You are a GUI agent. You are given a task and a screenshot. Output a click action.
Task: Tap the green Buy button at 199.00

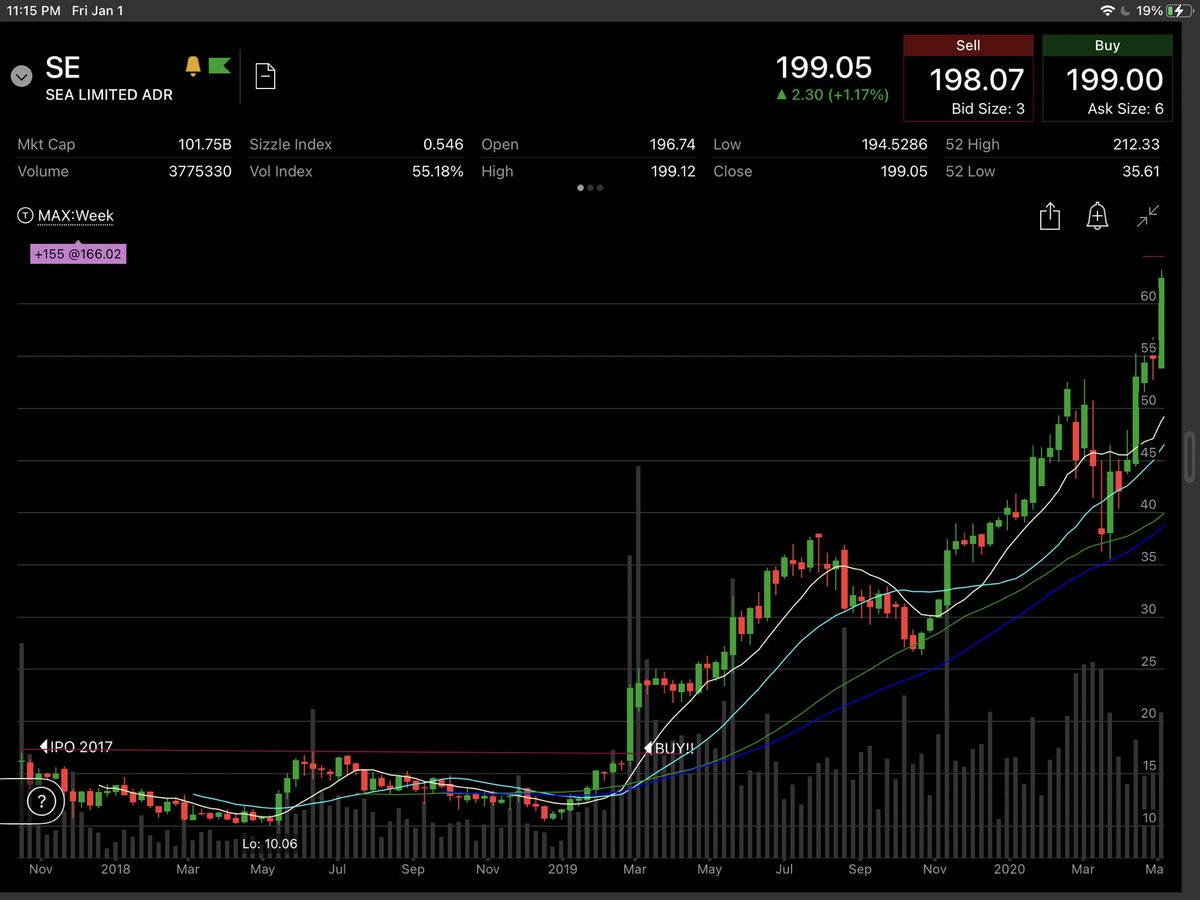(x=1107, y=78)
